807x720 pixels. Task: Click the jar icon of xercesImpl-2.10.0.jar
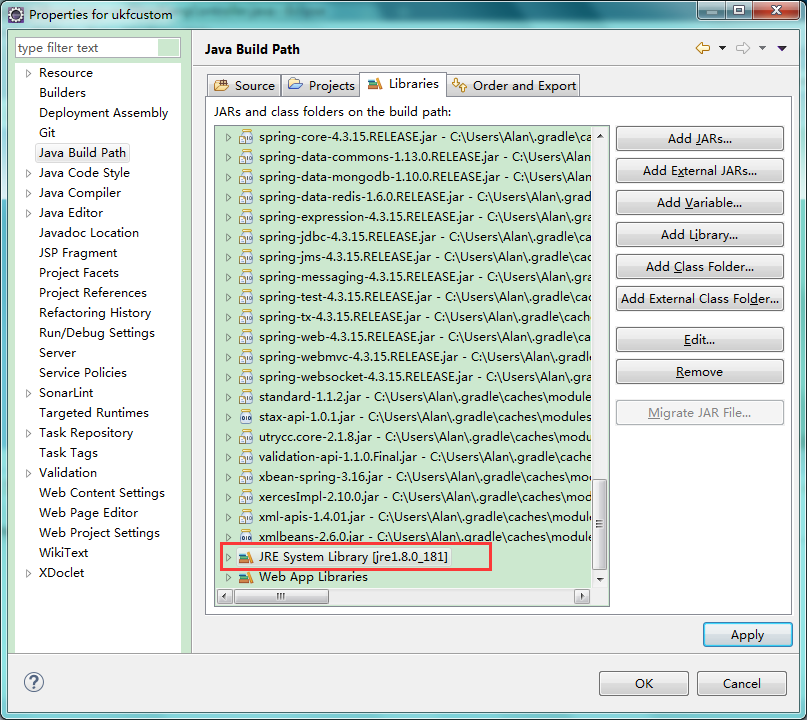246,497
